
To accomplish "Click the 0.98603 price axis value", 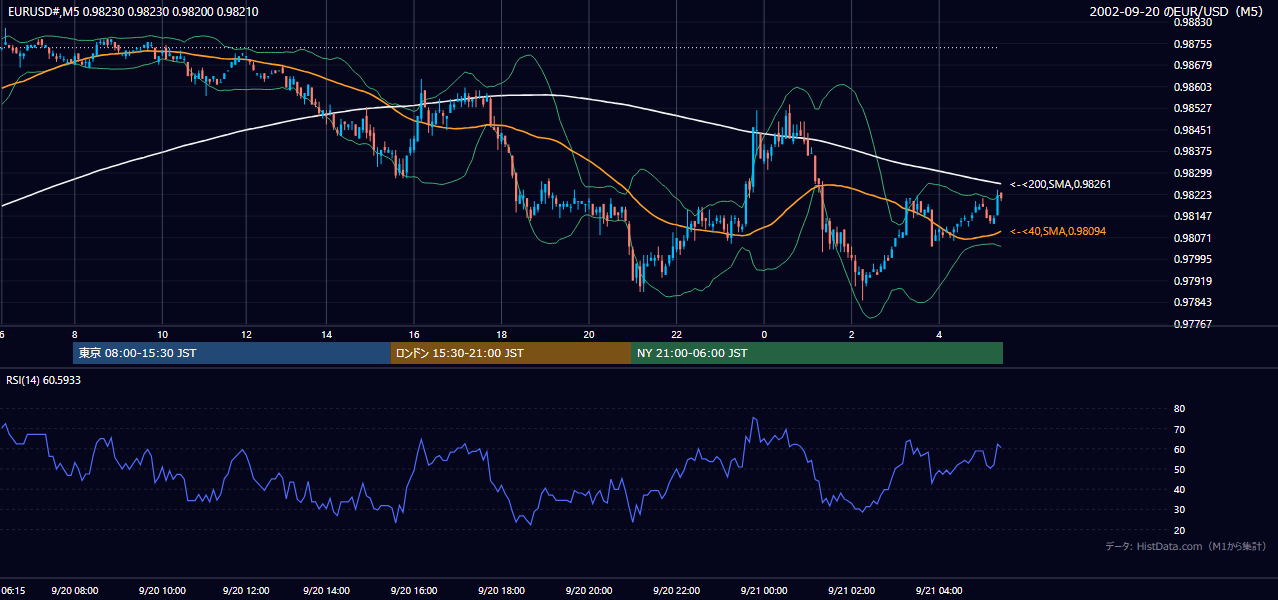I will click(x=1192, y=87).
